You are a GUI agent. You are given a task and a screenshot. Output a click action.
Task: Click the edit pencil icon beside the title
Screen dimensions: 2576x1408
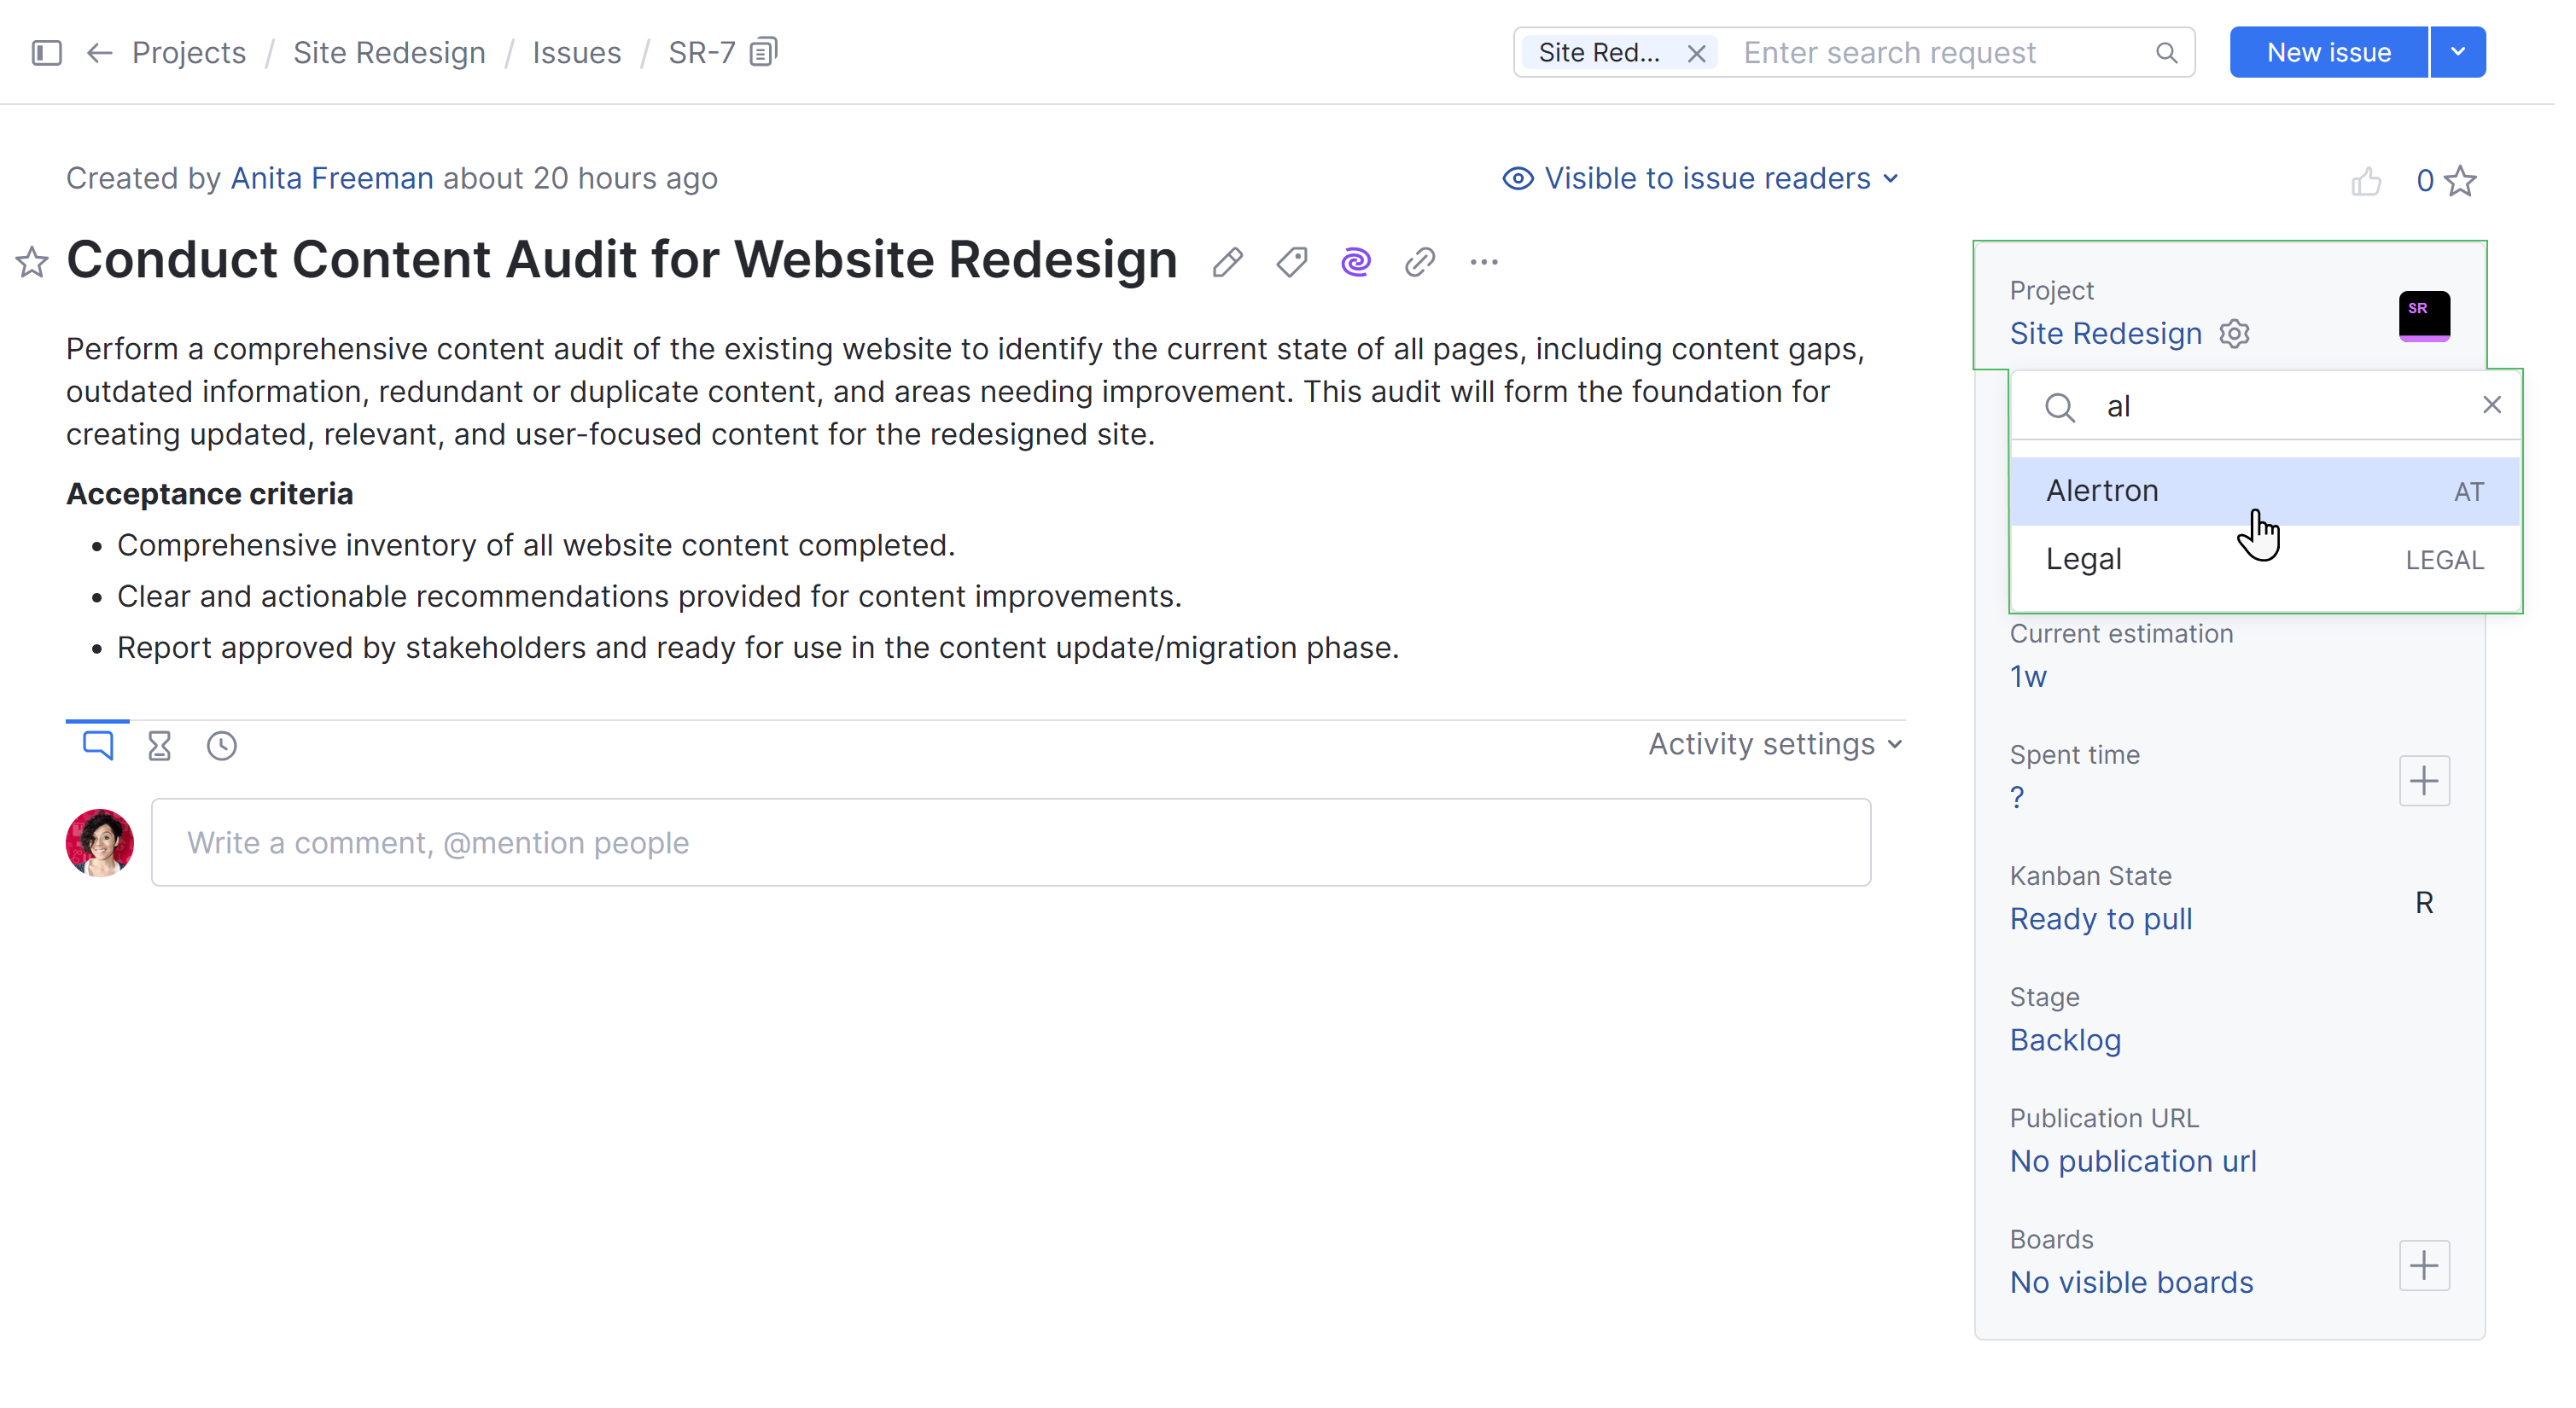(x=1227, y=263)
